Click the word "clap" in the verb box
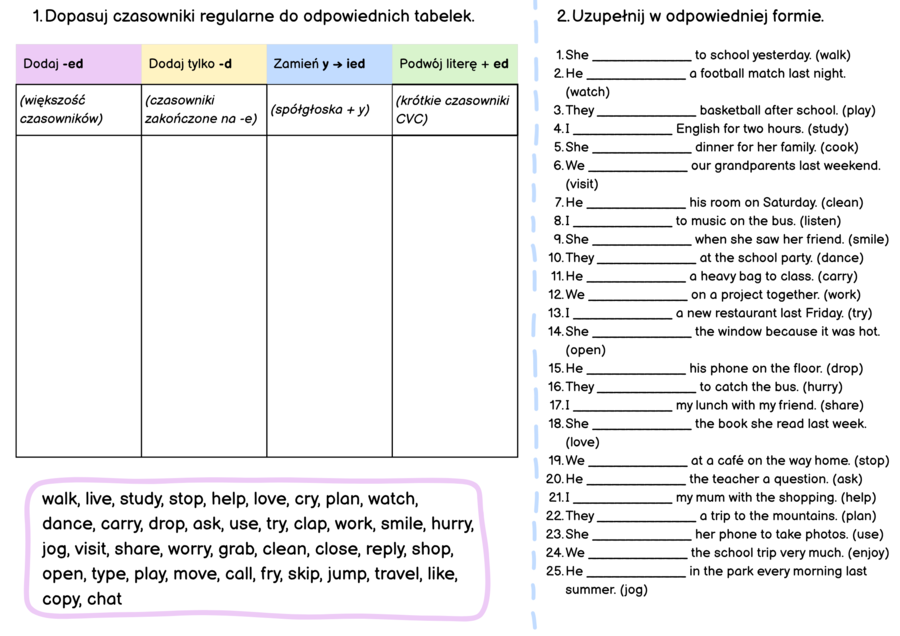The width and height of the screenshot is (900, 636). click(x=309, y=524)
